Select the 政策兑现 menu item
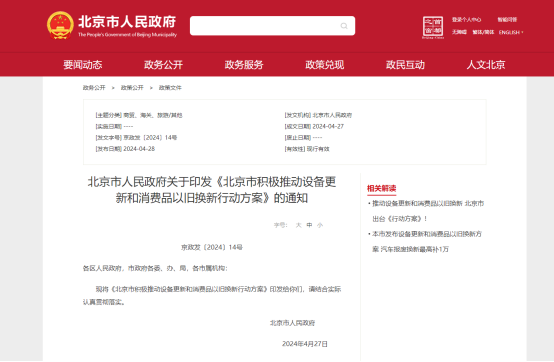The image size is (554, 362). coord(324,65)
